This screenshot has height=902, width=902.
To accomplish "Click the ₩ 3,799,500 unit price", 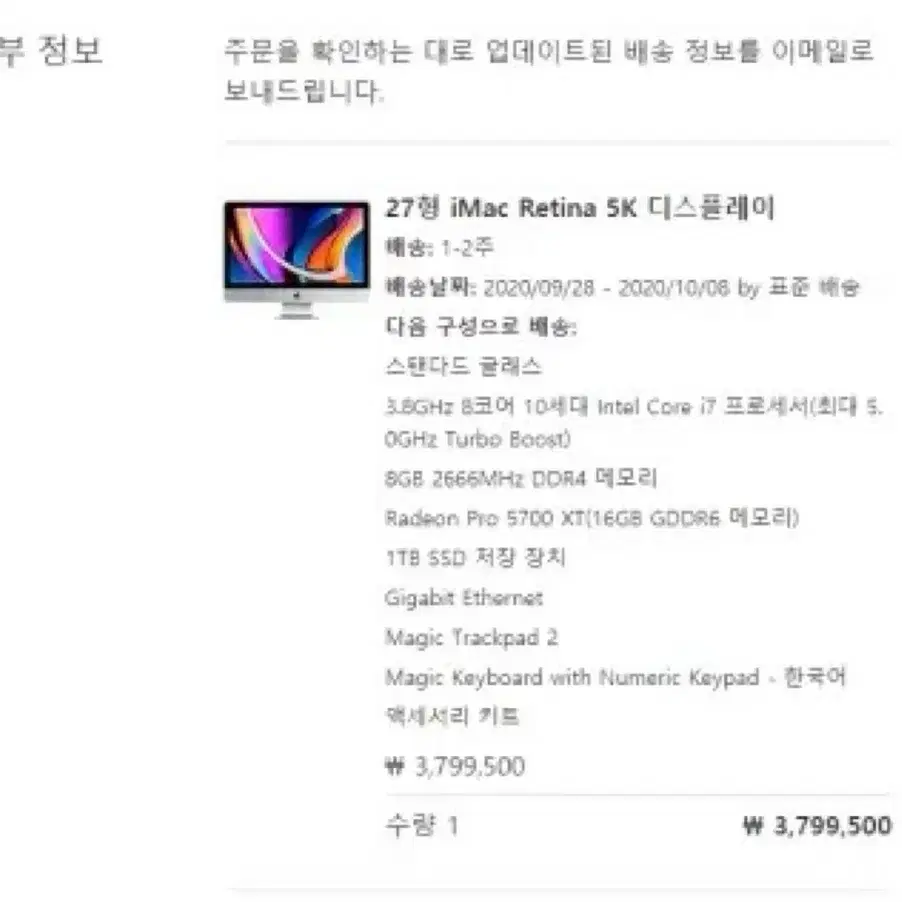I will 454,766.
